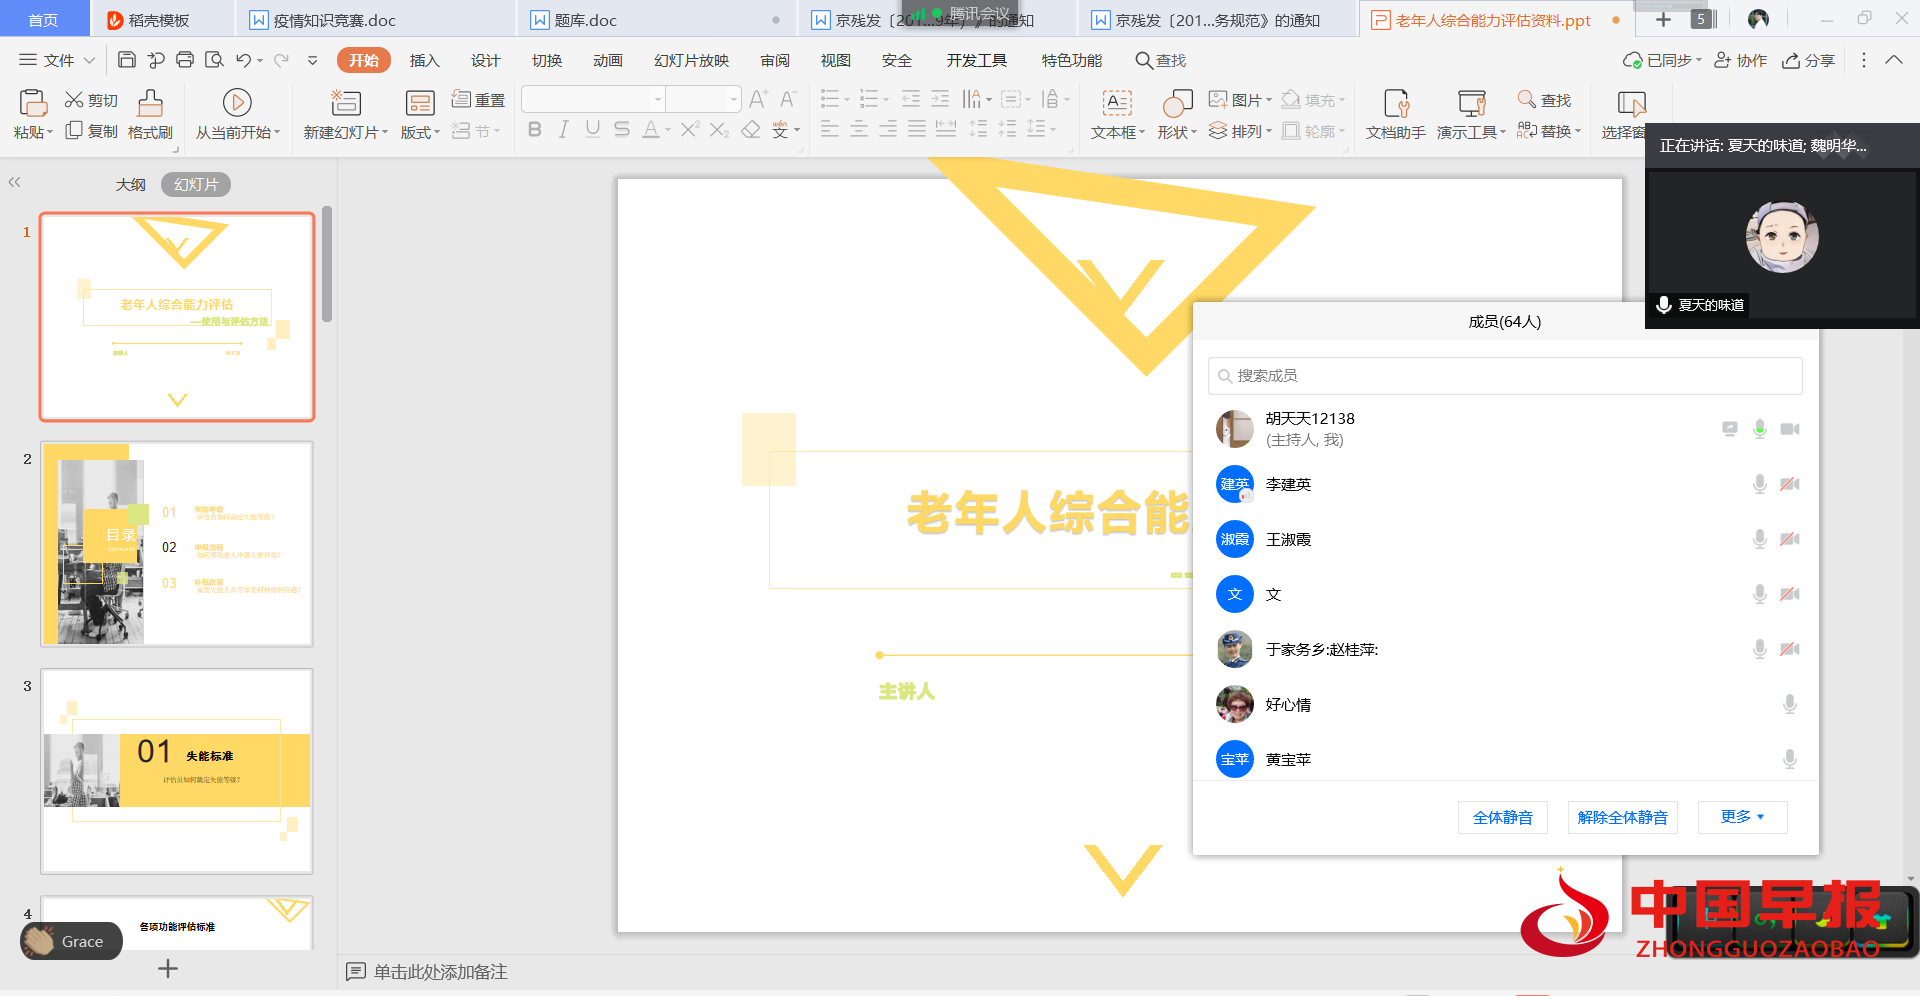The image size is (1920, 996).
Task: Toggle Strikethrough formatting
Action: tap(622, 130)
